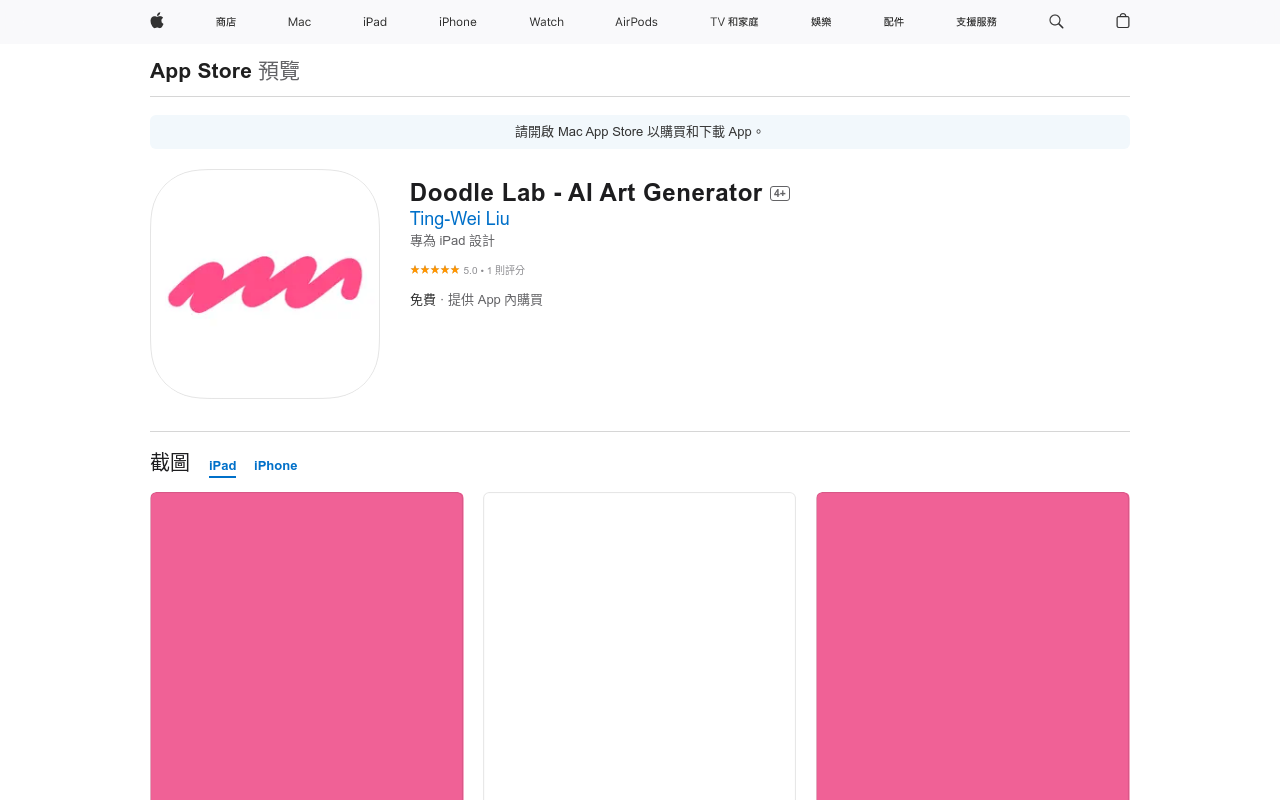Click the 免費 price label
The height and width of the screenshot is (800, 1280).
point(423,300)
